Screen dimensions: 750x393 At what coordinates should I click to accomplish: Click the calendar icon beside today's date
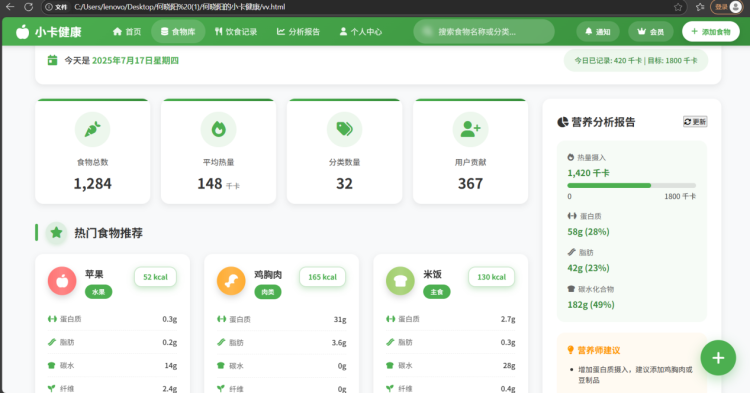pyautogui.click(x=52, y=60)
